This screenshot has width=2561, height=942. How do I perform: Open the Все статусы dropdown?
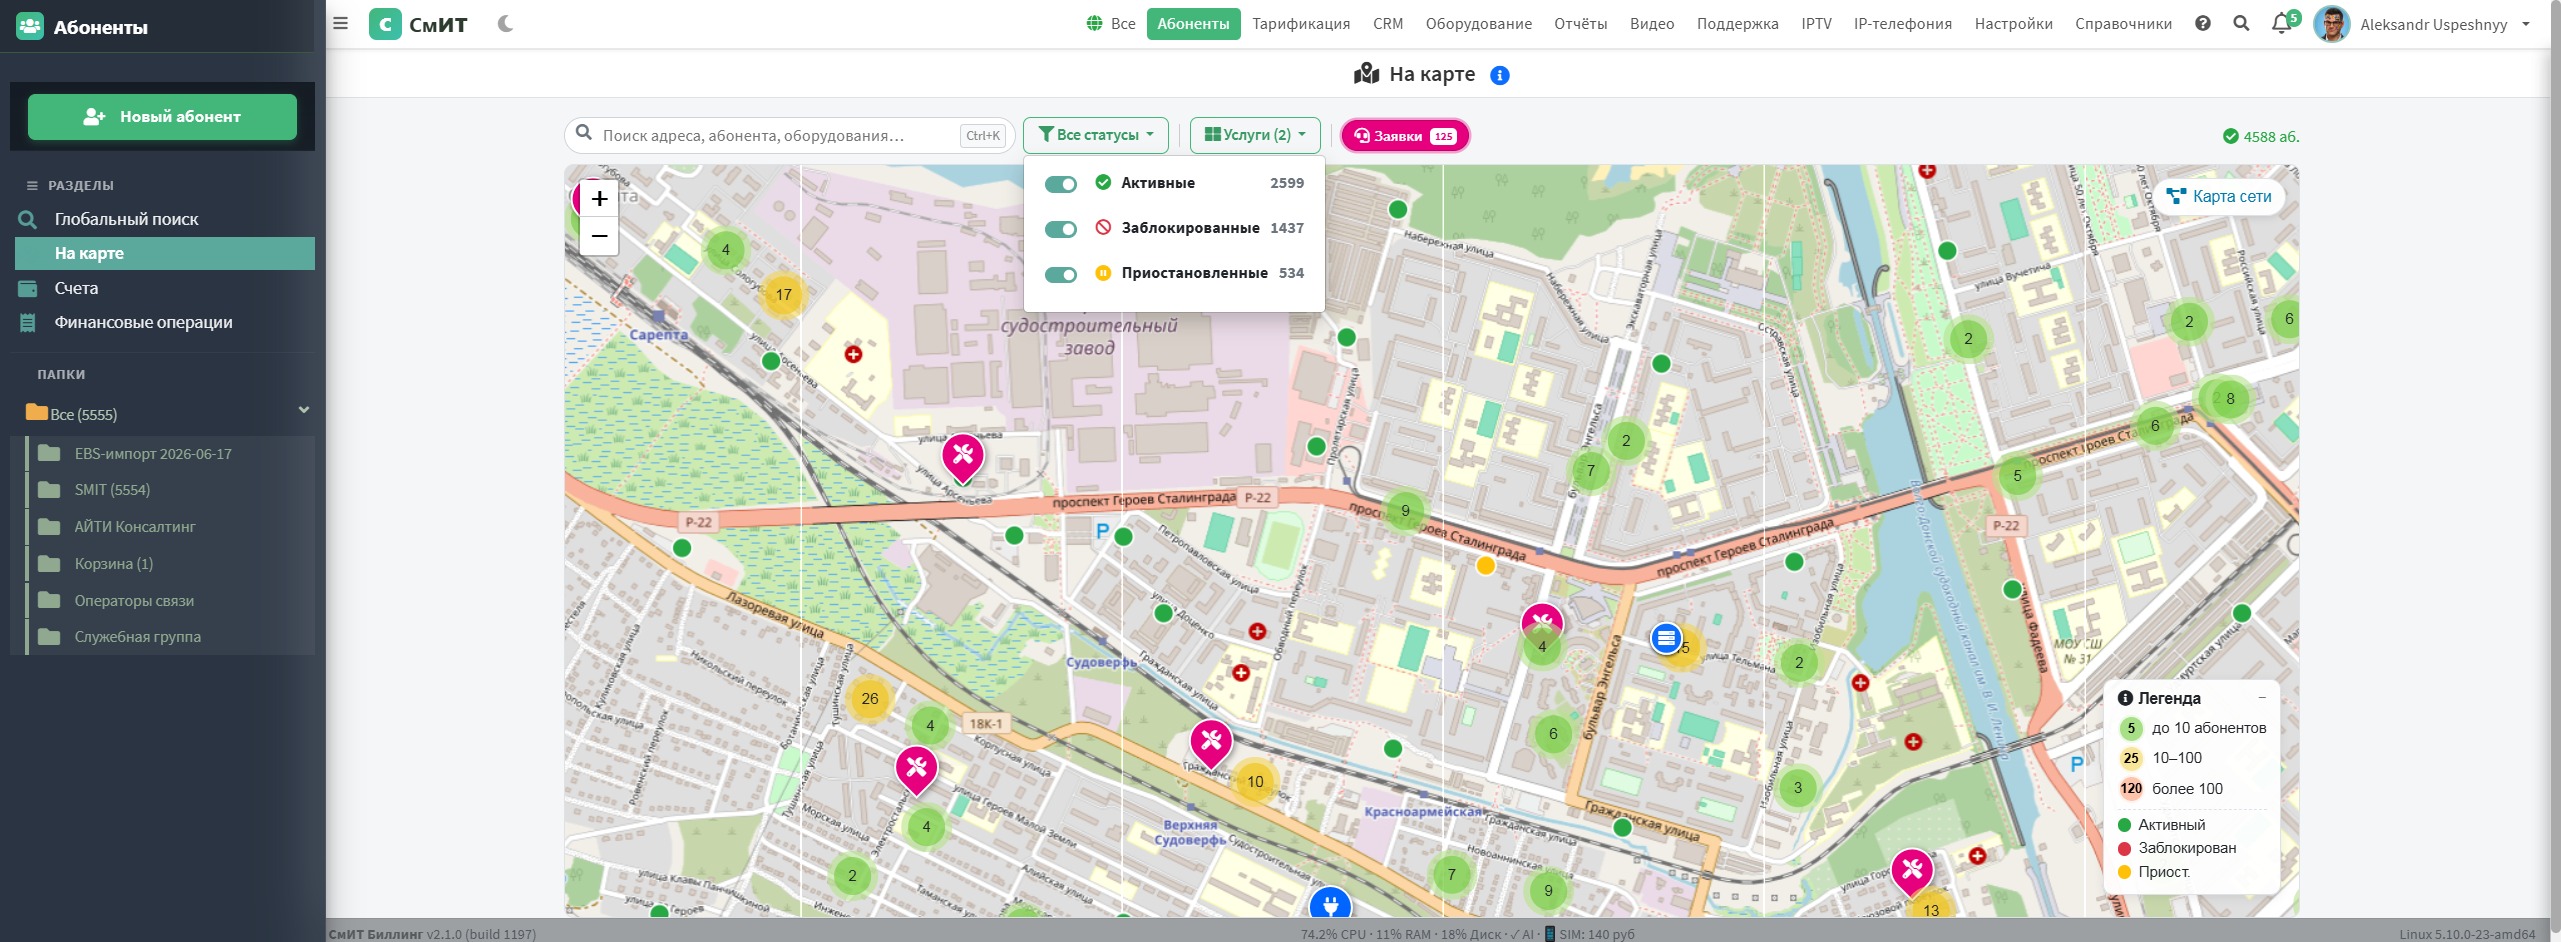click(1095, 135)
